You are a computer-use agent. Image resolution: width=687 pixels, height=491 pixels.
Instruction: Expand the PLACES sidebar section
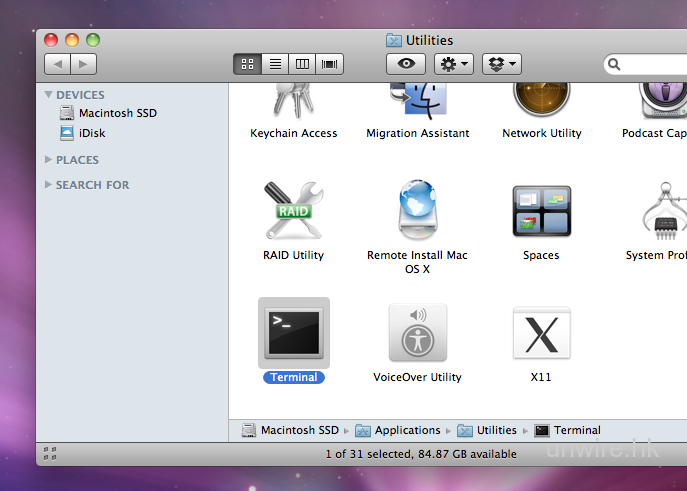click(x=49, y=159)
